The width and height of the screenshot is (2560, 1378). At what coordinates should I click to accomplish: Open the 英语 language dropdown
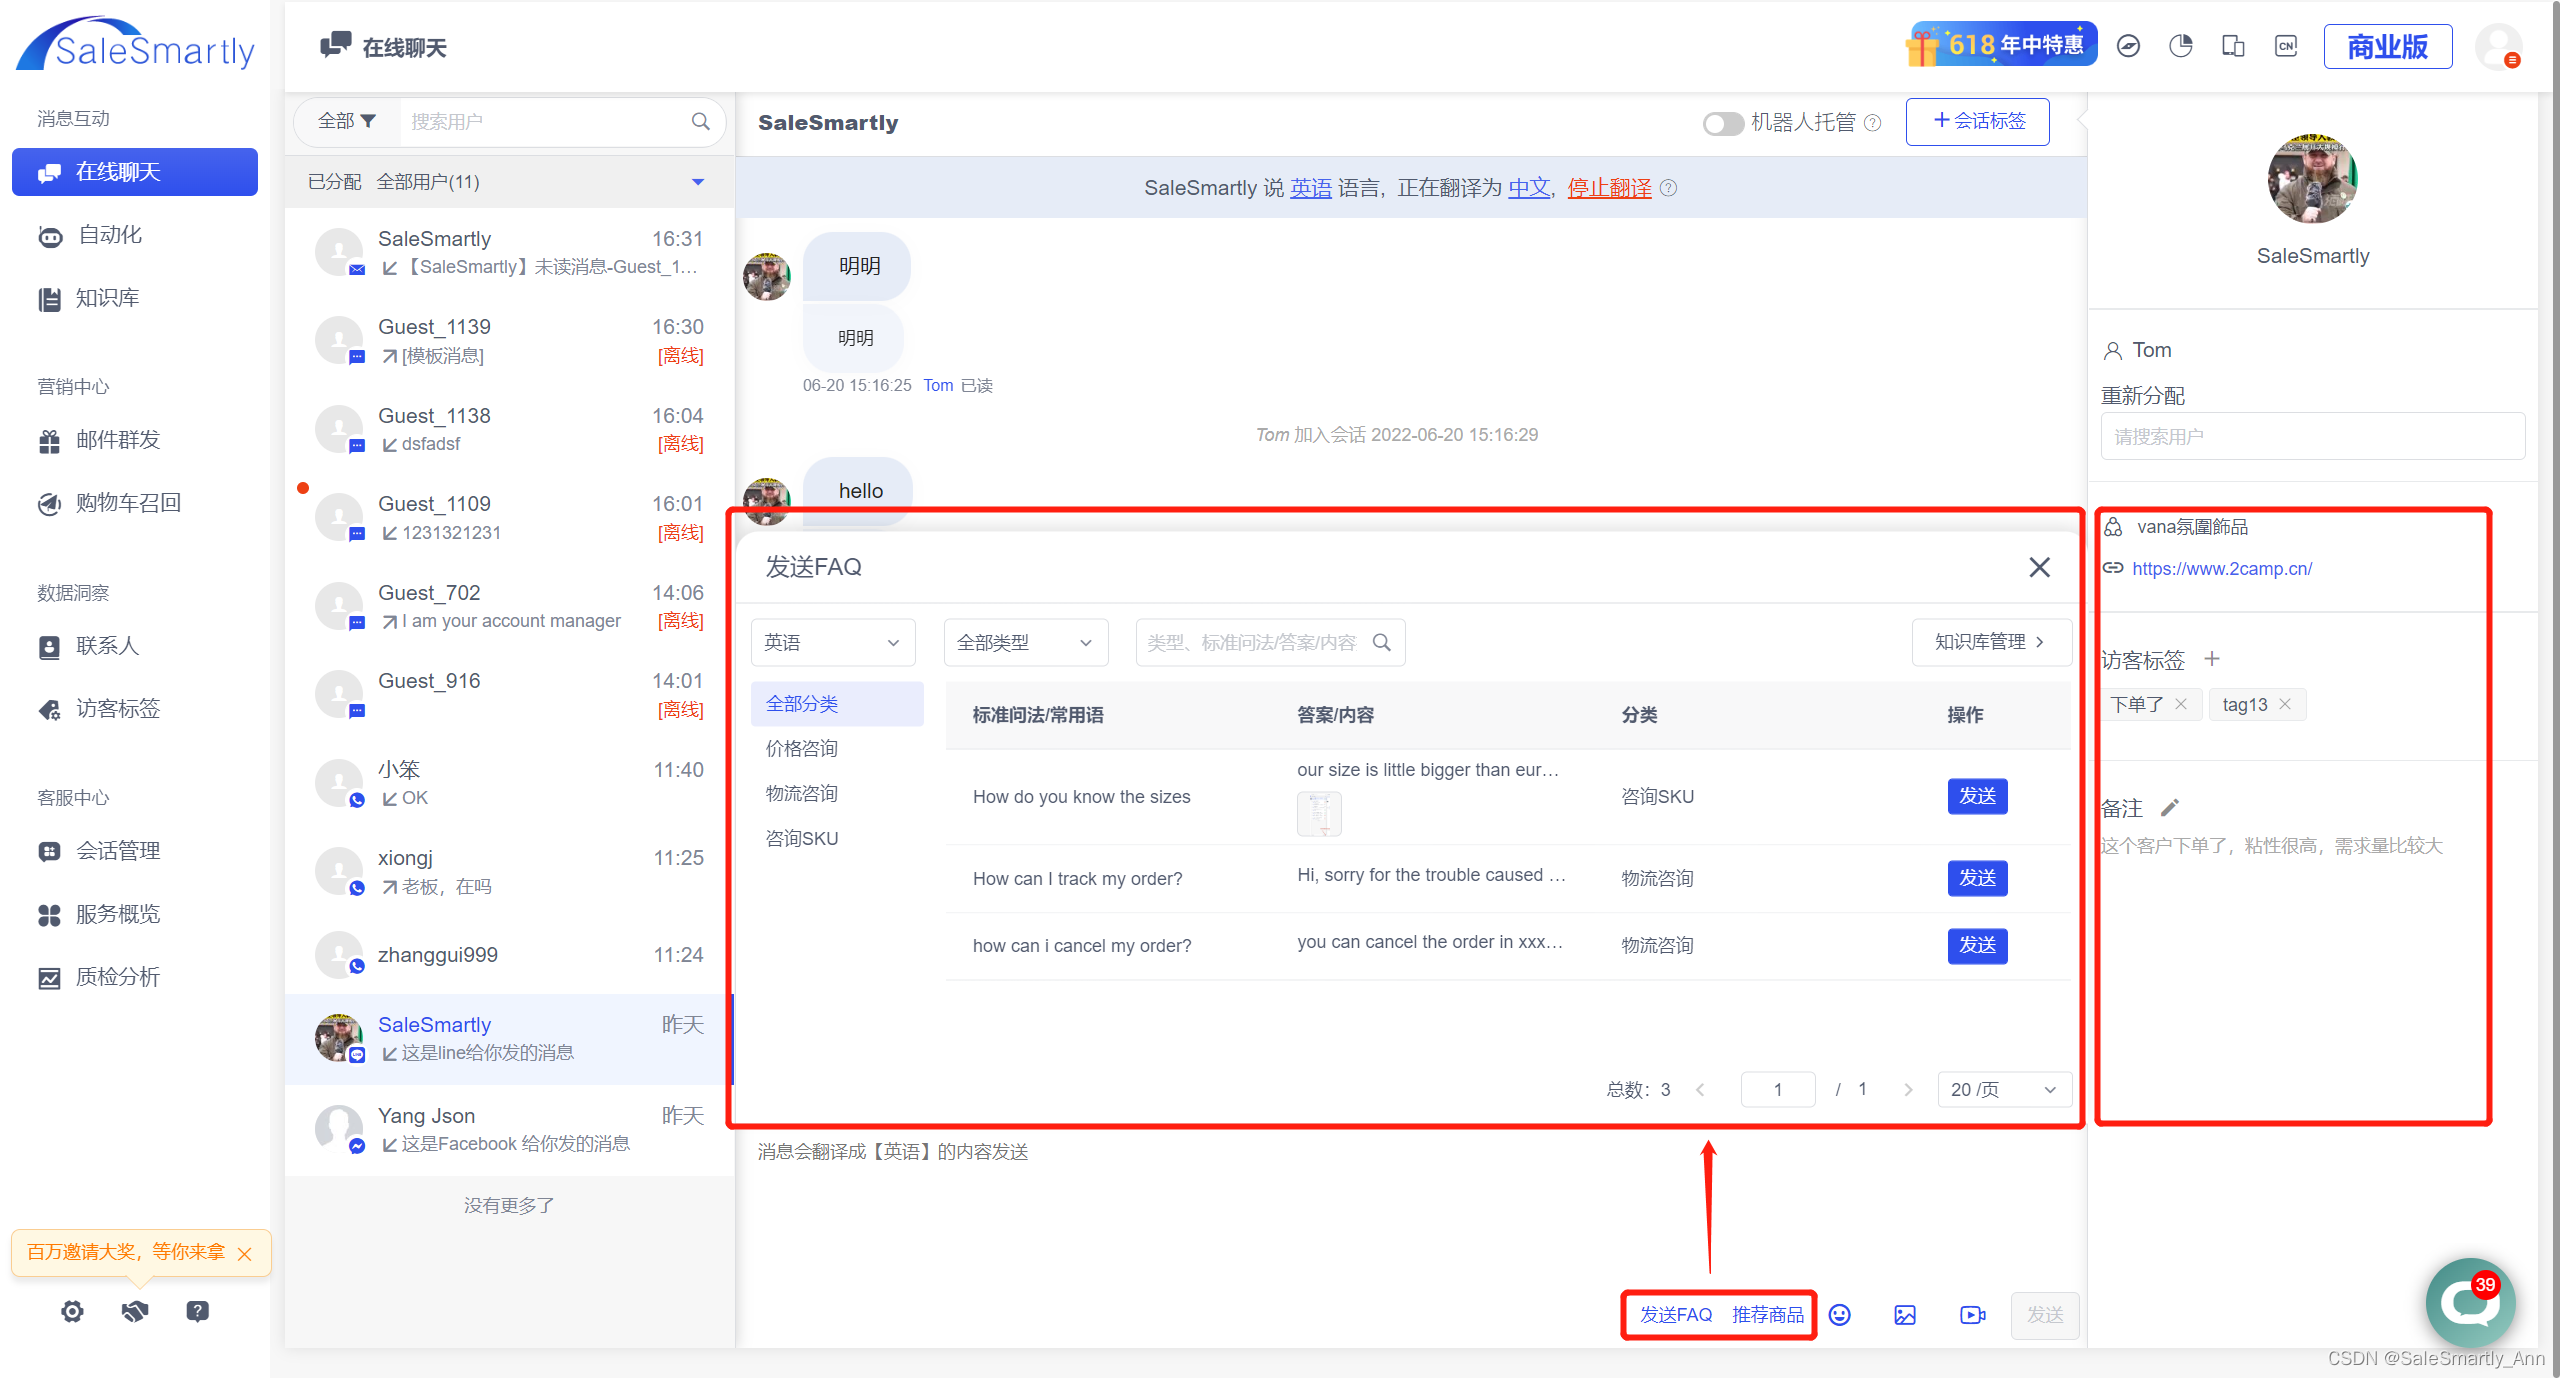832,642
